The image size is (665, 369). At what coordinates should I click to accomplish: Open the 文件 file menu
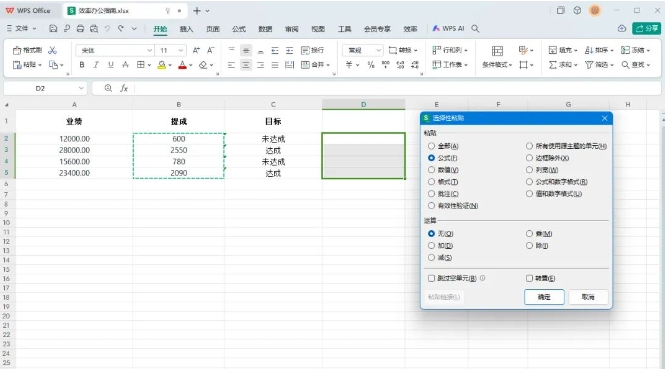click(21, 28)
